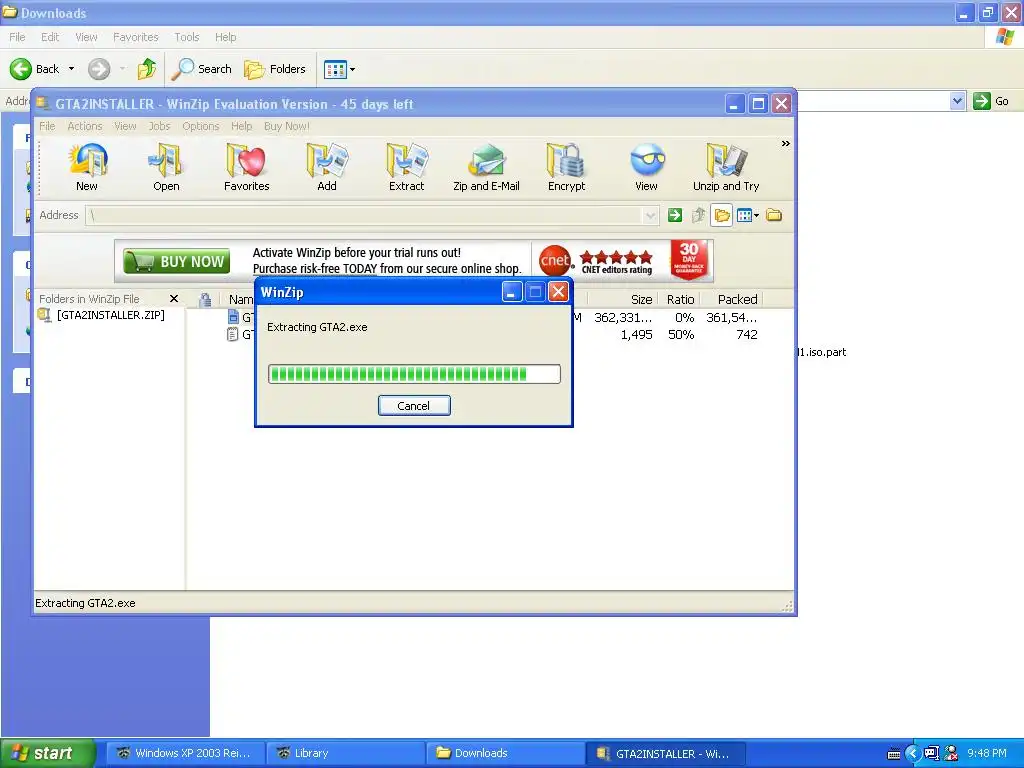Click Back button in Downloads window
The image size is (1024, 768).
(x=35, y=69)
